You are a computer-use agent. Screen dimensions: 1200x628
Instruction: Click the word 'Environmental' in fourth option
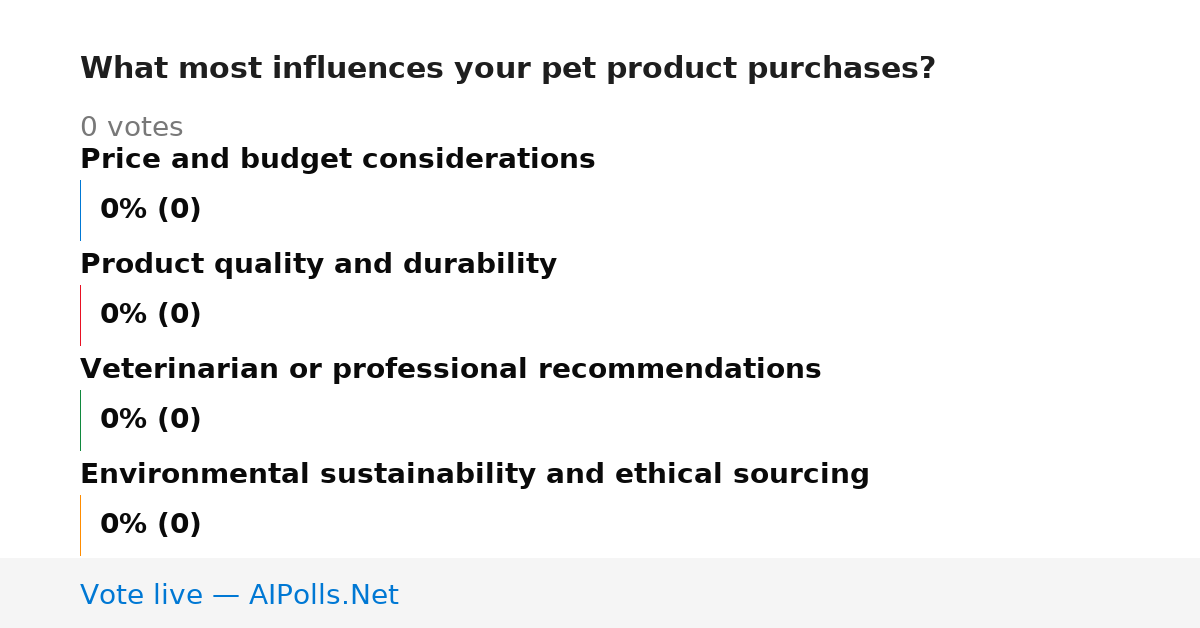195,475
